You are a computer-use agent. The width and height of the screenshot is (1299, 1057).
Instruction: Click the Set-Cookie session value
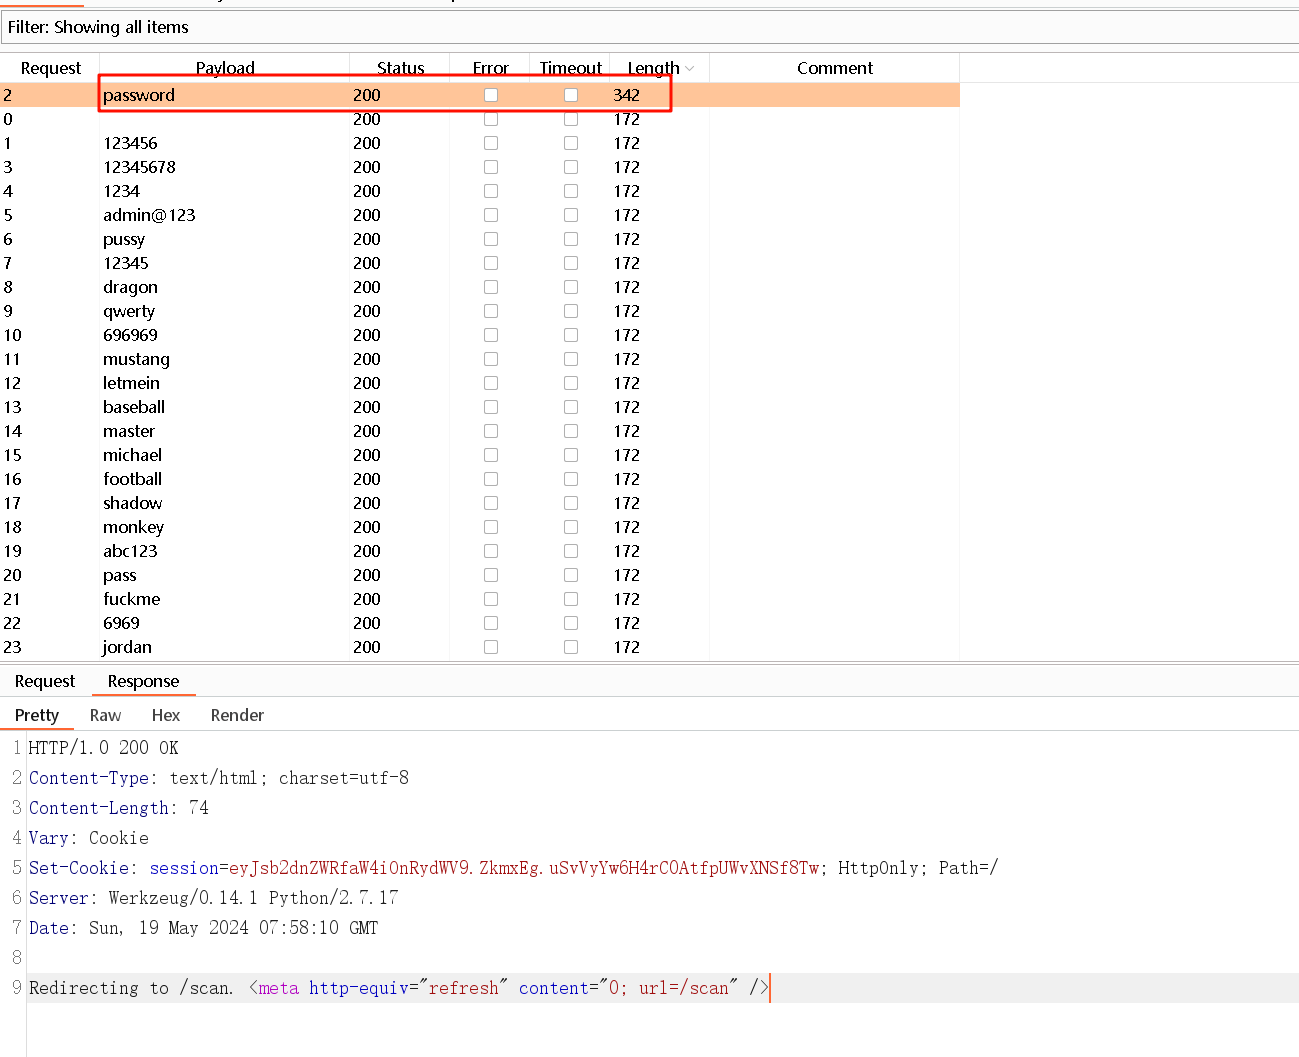(x=524, y=868)
